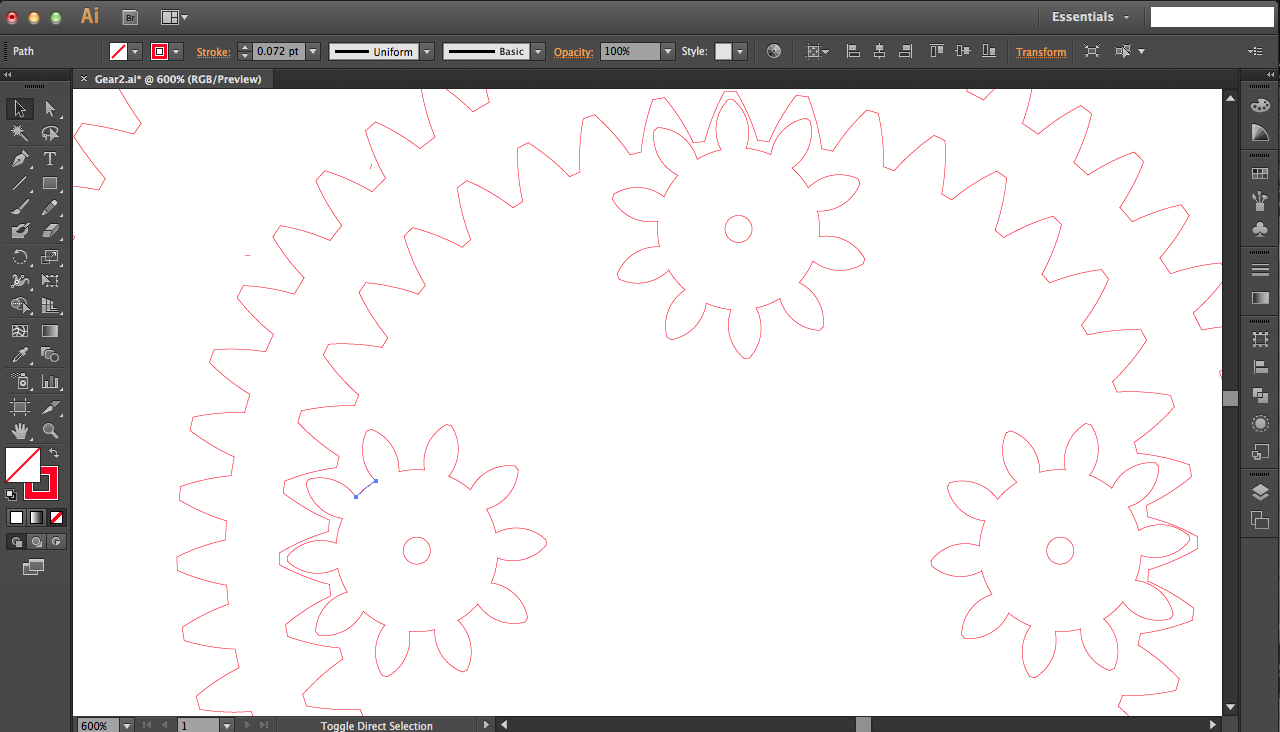The image size is (1280, 732).
Task: Click the Style swatch preview
Action: click(723, 51)
